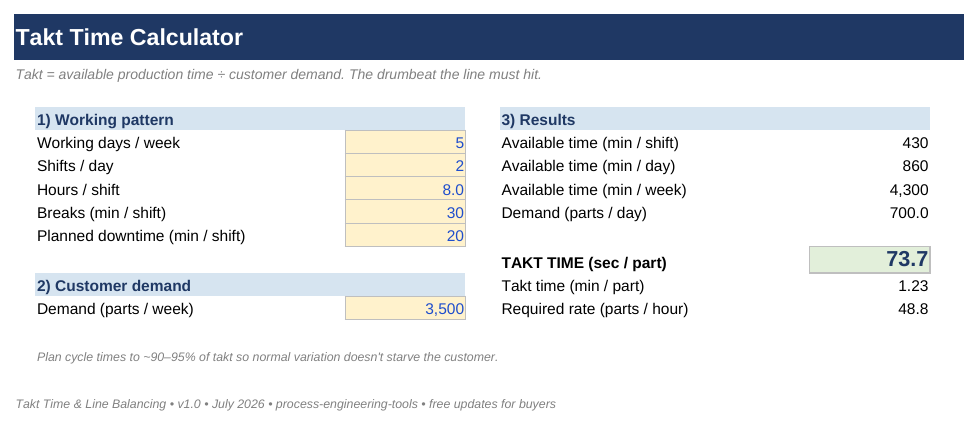
Task: Select the 'Demand (parts / week)' label
Action: pyautogui.click(x=115, y=308)
